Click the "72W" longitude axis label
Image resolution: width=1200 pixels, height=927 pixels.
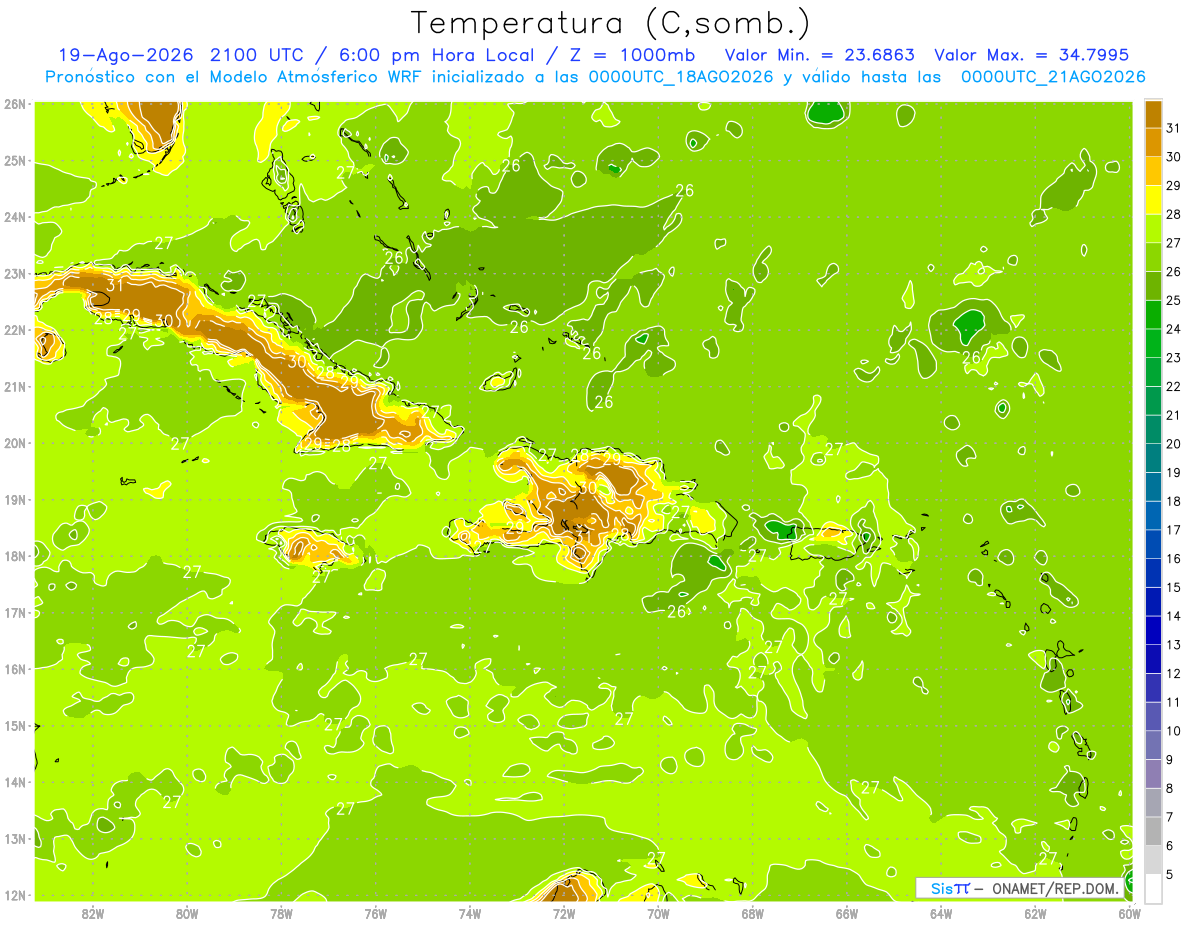[x=564, y=914]
